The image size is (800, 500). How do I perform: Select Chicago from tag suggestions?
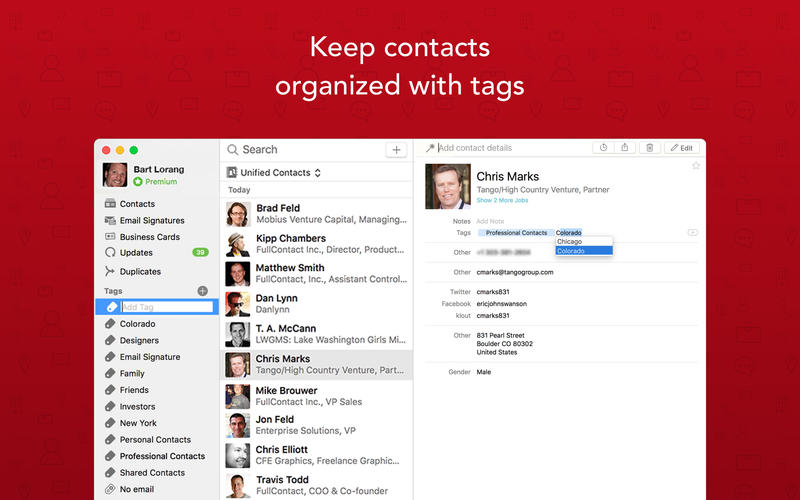tap(570, 242)
